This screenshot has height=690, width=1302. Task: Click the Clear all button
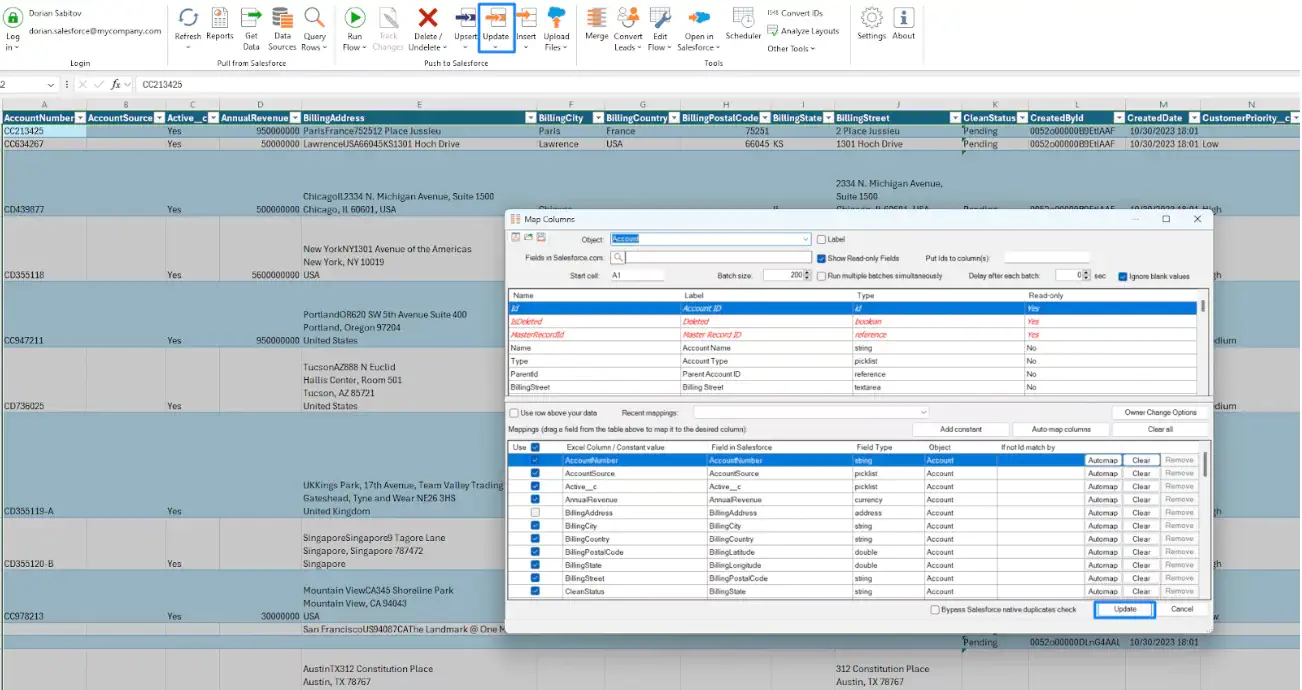click(1160, 429)
